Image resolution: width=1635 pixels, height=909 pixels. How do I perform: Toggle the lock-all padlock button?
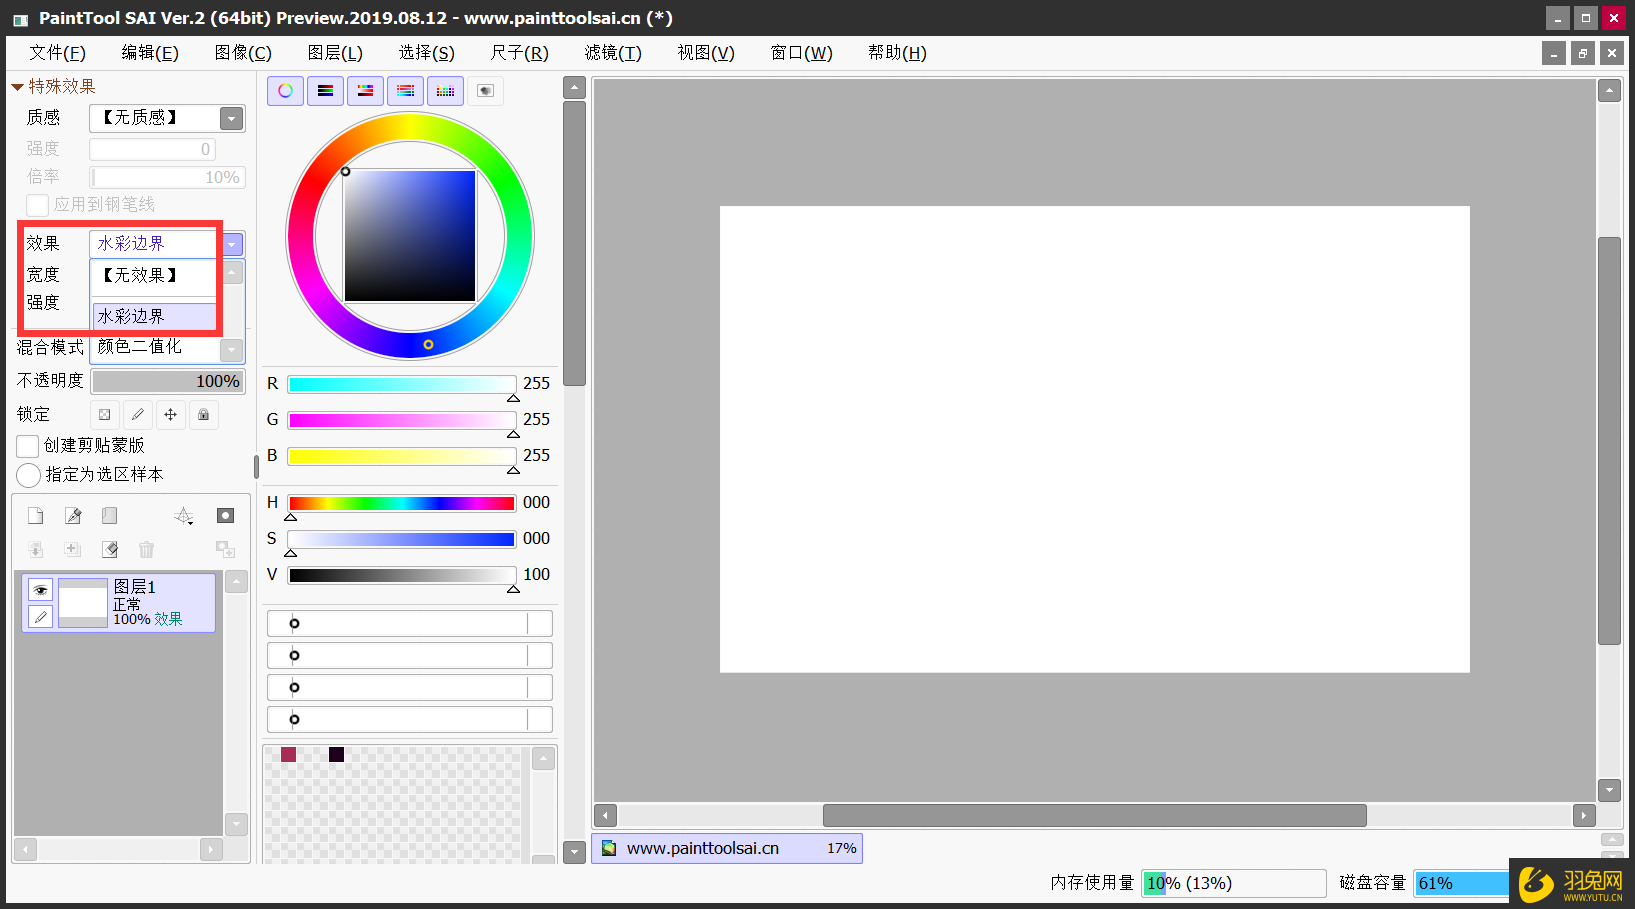point(203,415)
